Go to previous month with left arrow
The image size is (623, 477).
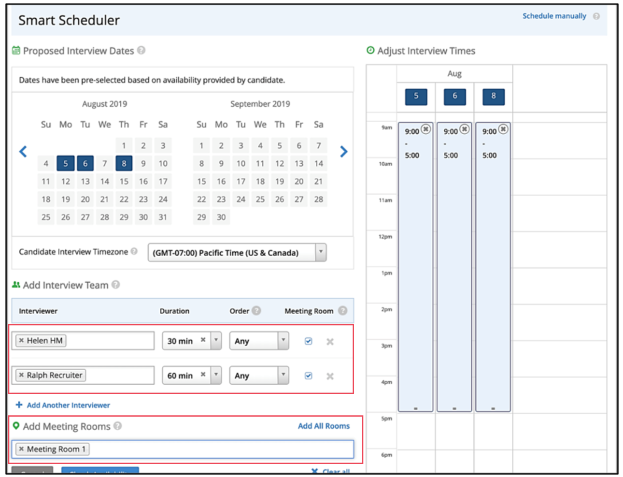click(x=23, y=151)
